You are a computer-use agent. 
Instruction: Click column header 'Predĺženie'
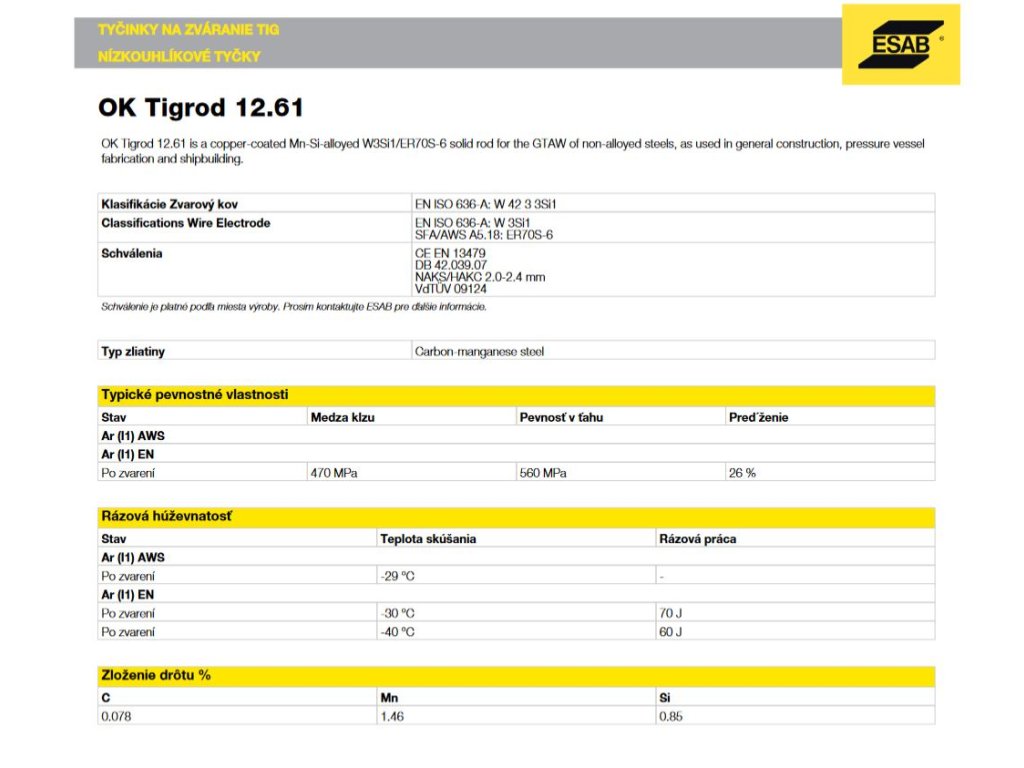758,417
